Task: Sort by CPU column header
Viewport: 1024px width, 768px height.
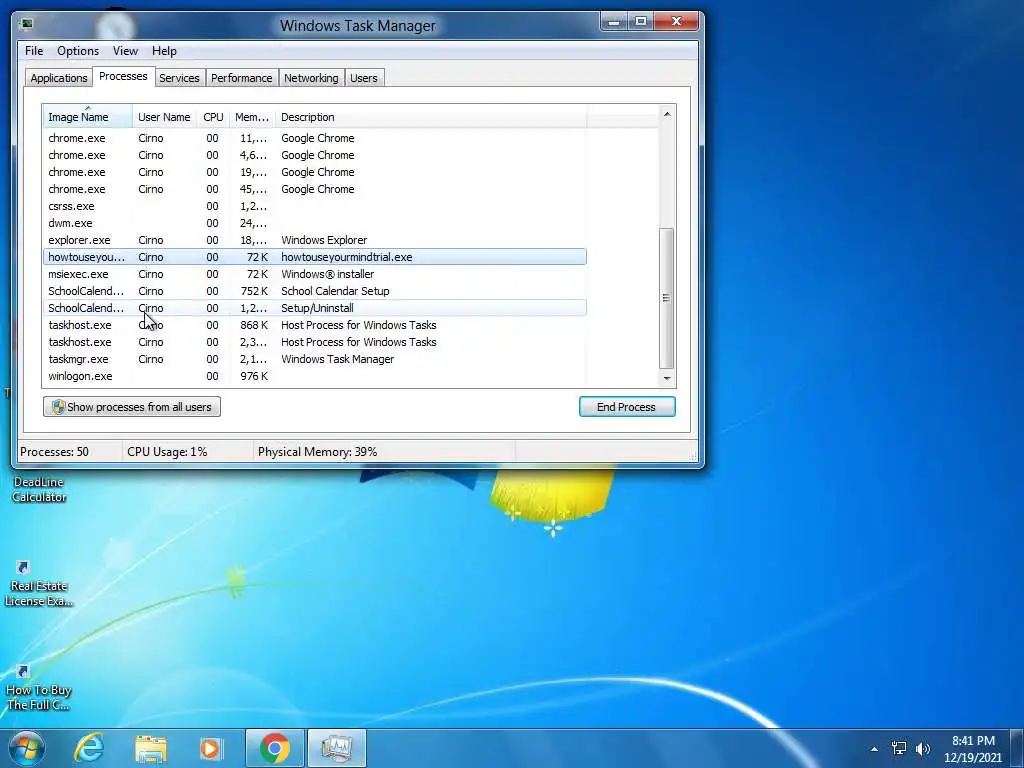Action: click(x=213, y=117)
